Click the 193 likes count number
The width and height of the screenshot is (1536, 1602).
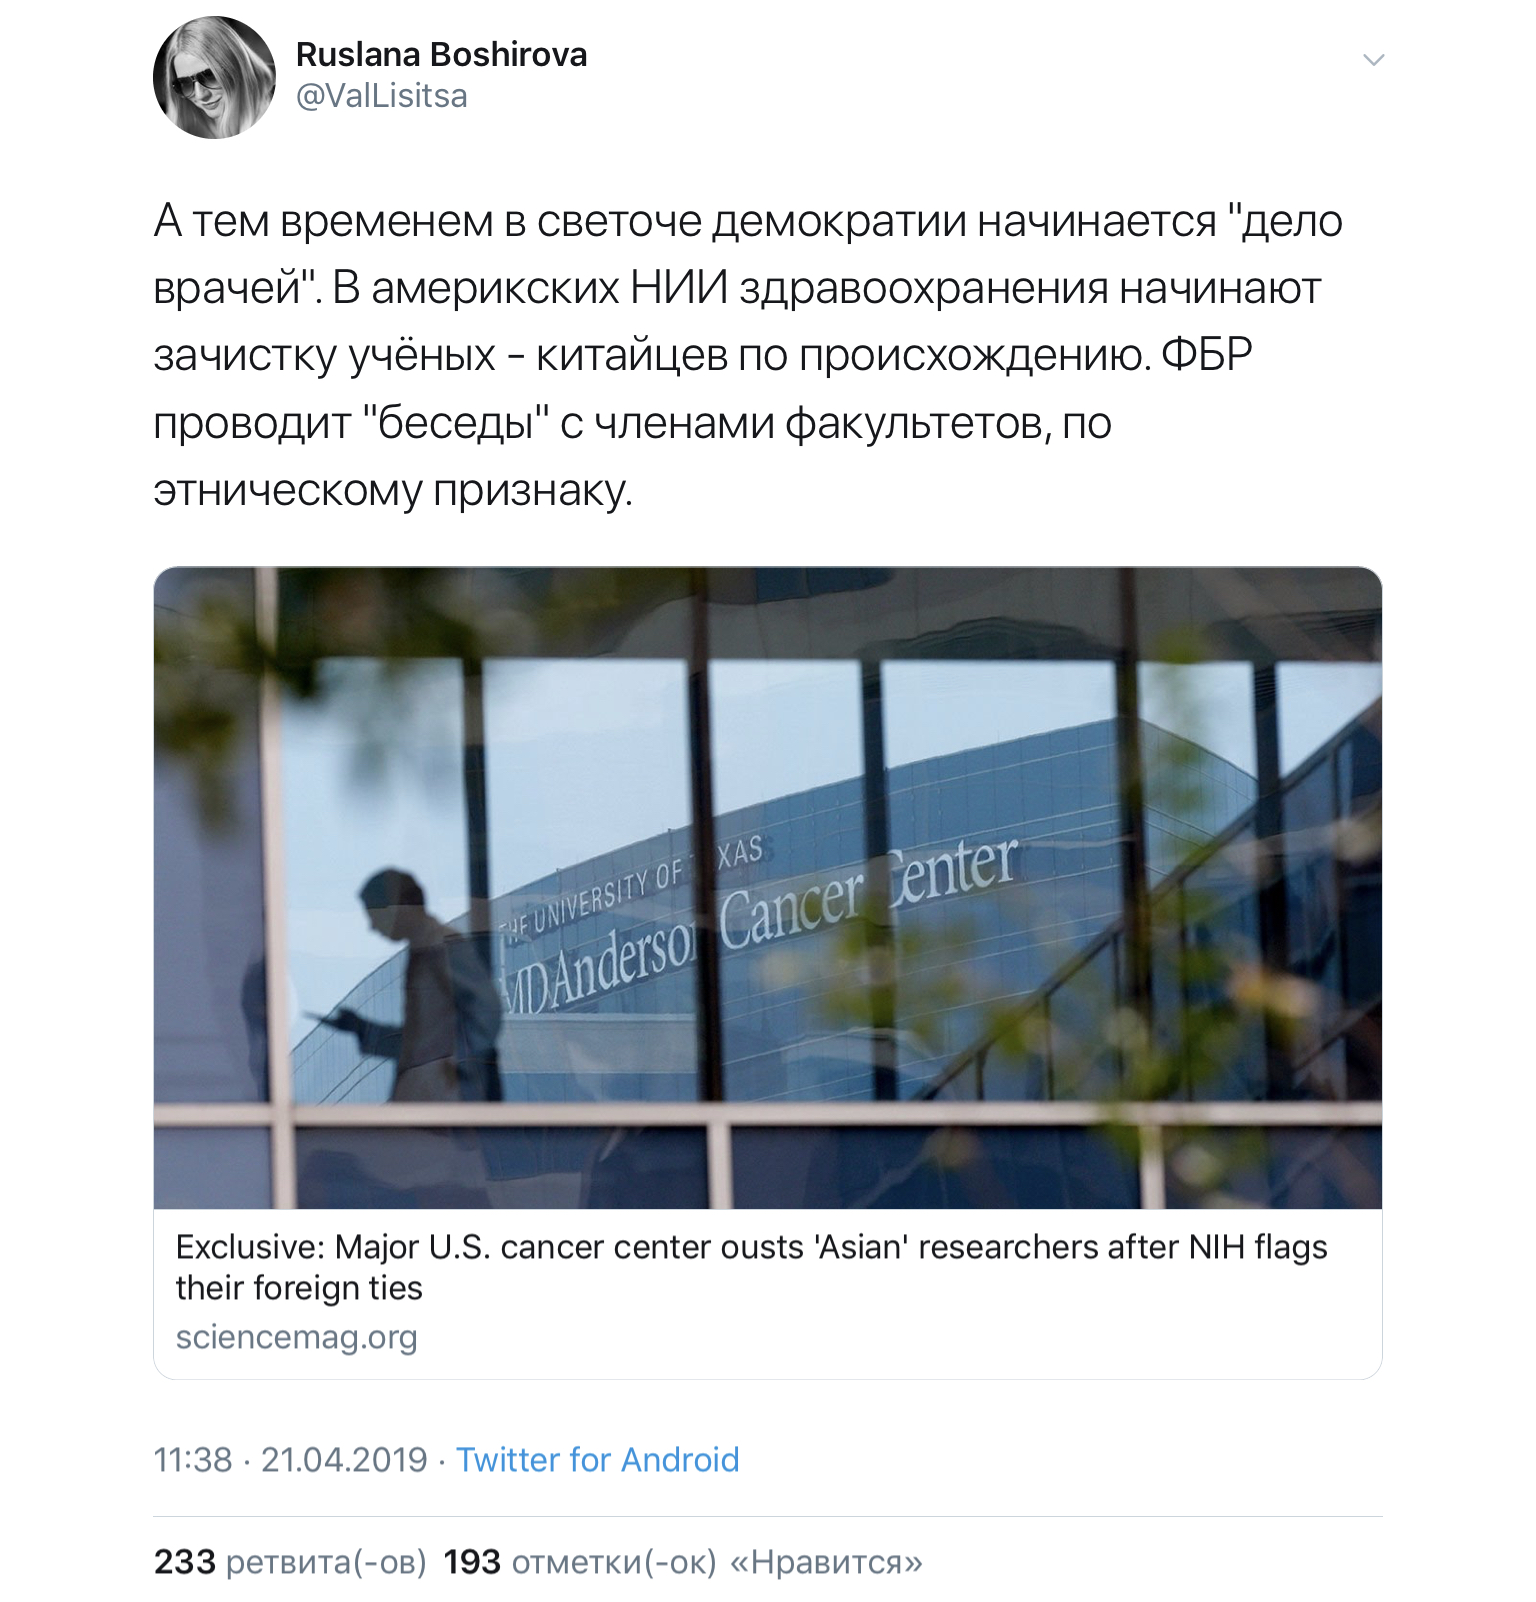click(472, 1561)
